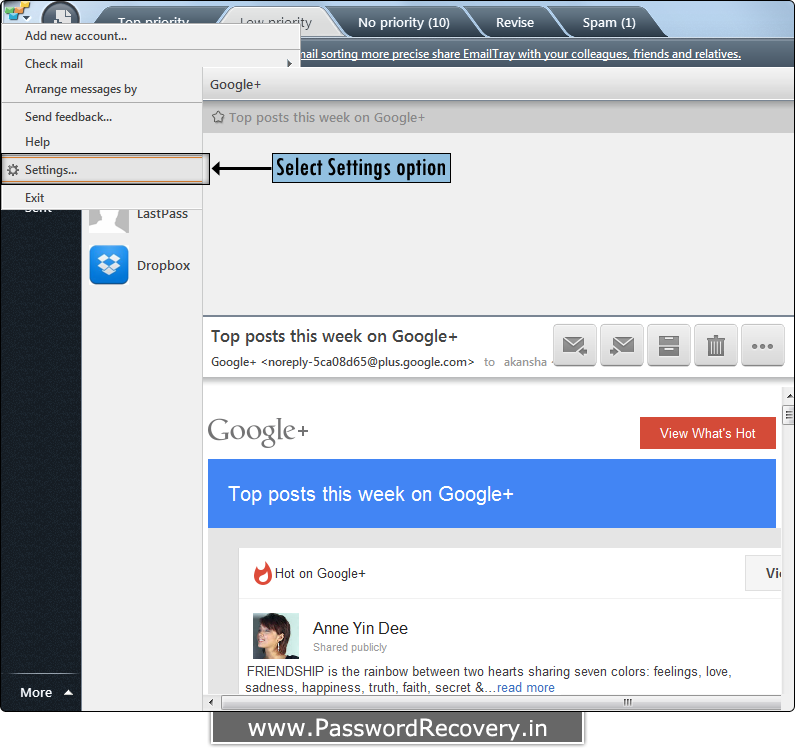
Task: Choose Exit in the menu
Action: pos(34,198)
